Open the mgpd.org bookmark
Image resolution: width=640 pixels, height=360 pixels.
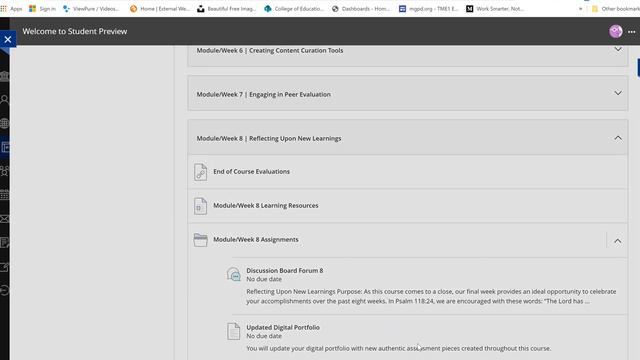429,9
